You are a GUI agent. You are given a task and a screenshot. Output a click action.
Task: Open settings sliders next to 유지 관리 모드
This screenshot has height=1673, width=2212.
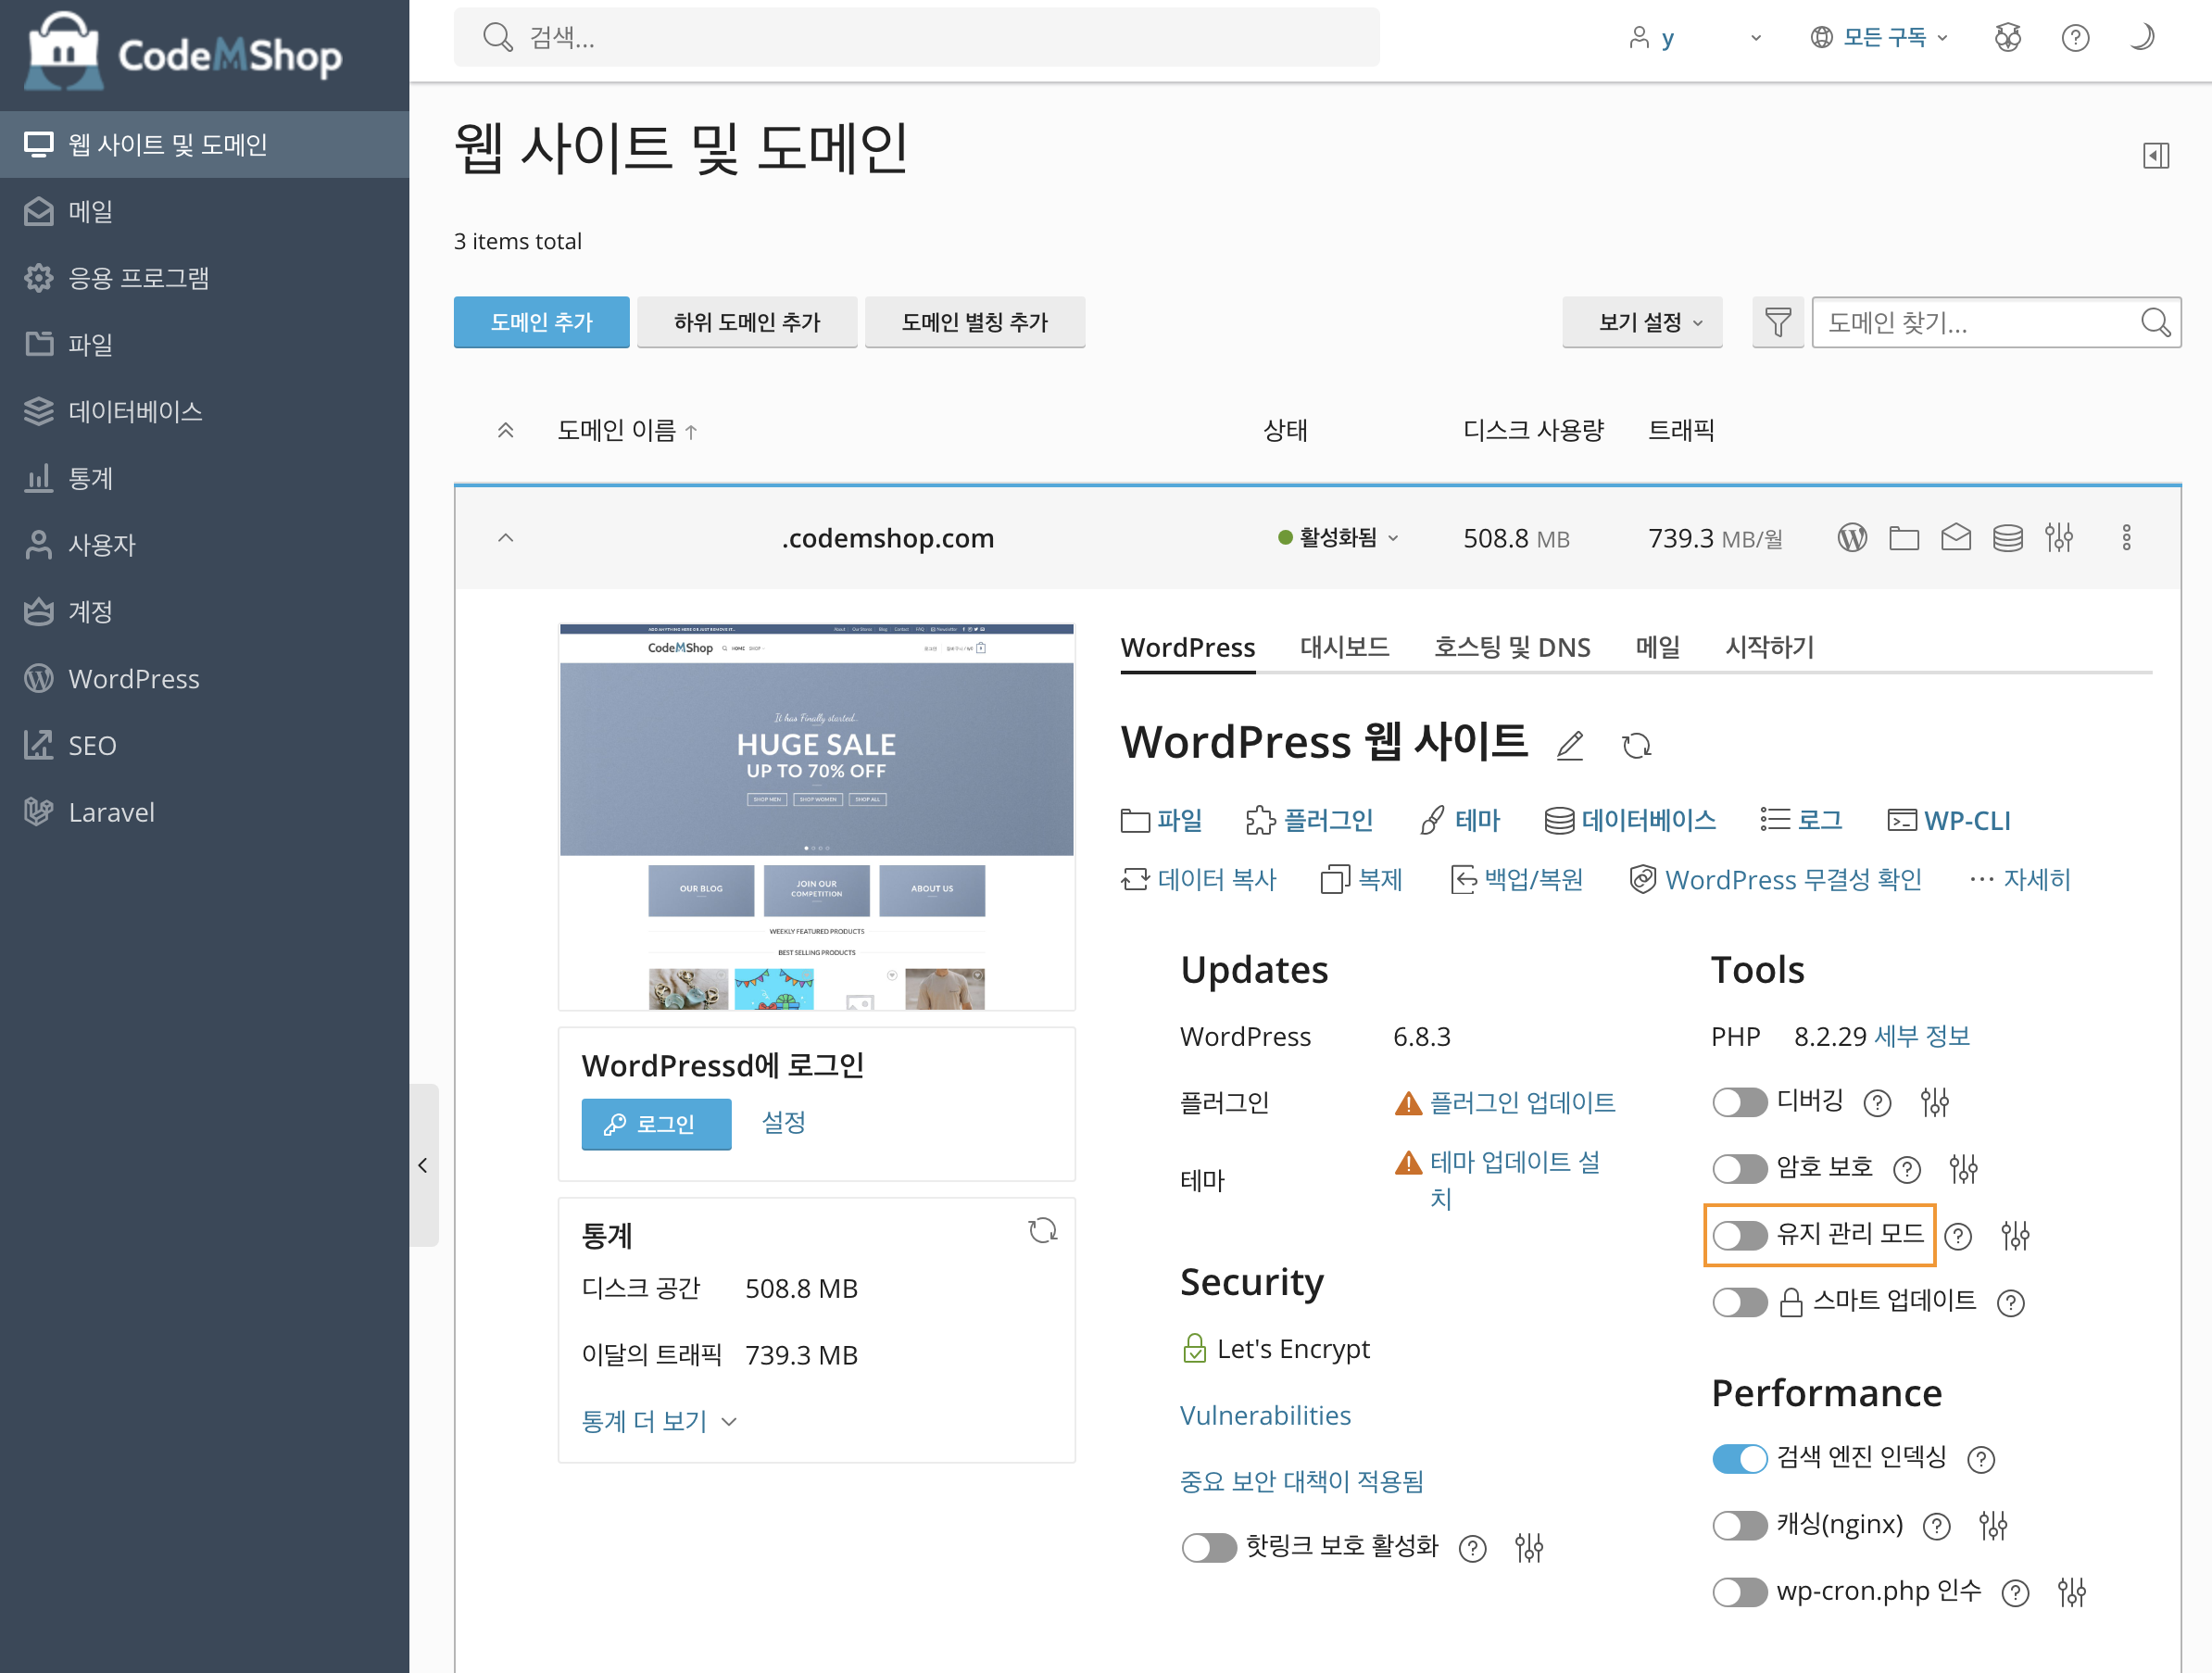pyautogui.click(x=2015, y=1236)
